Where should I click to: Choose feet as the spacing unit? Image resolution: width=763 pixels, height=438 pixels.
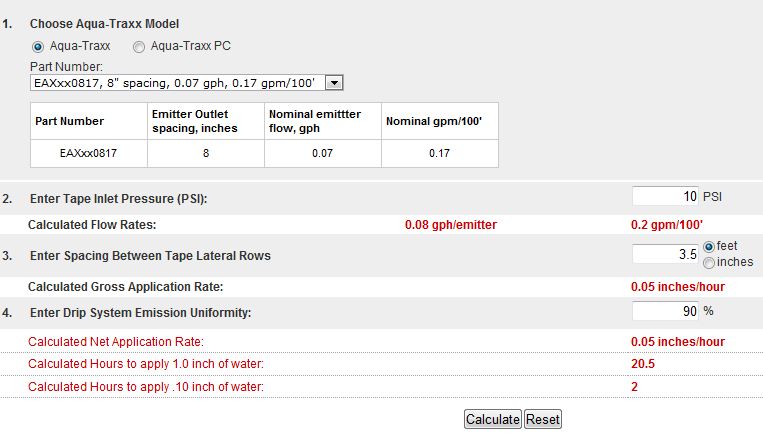(x=709, y=247)
